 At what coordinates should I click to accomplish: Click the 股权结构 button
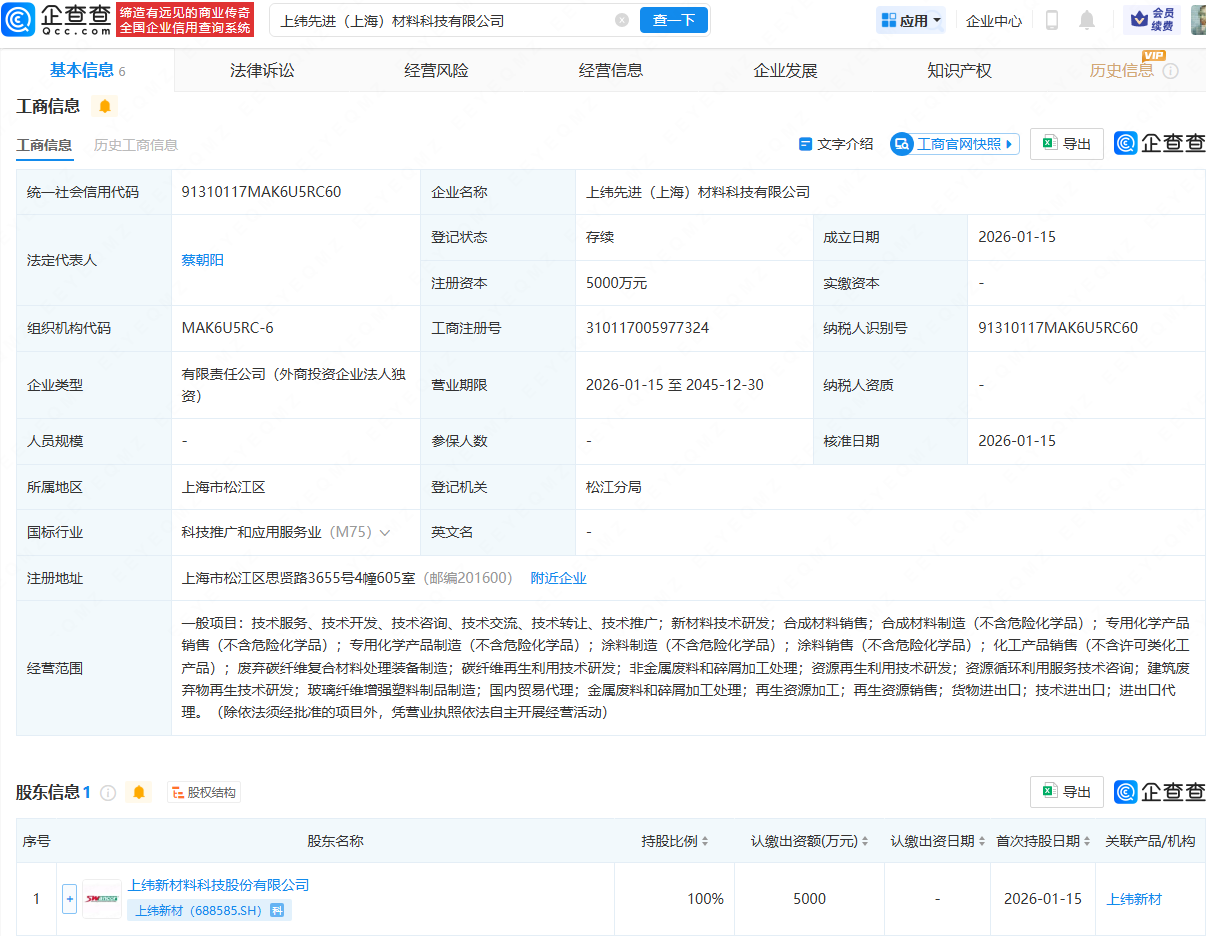(x=204, y=792)
